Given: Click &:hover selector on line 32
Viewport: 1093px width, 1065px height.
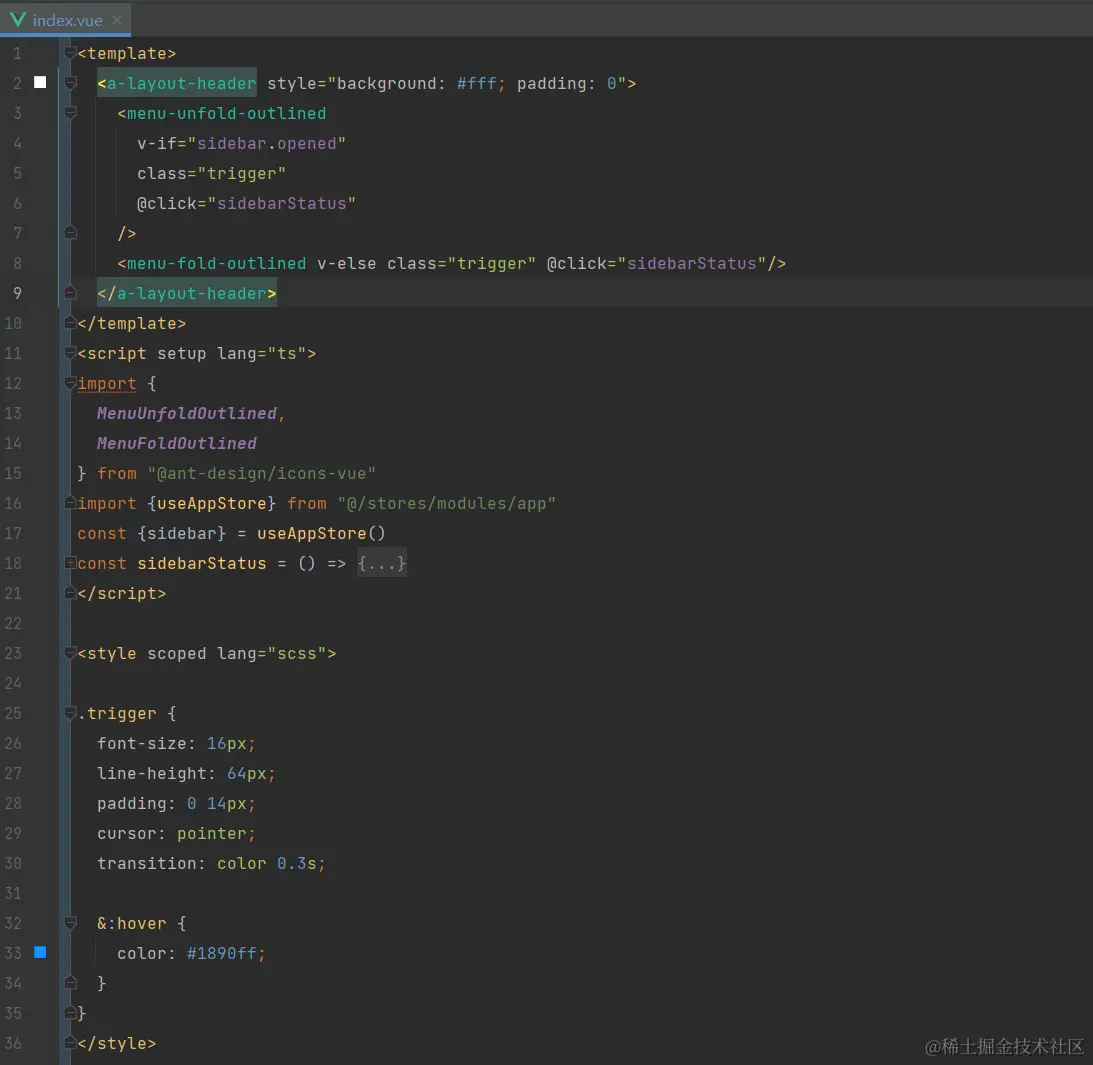Looking at the screenshot, I should [x=132, y=923].
